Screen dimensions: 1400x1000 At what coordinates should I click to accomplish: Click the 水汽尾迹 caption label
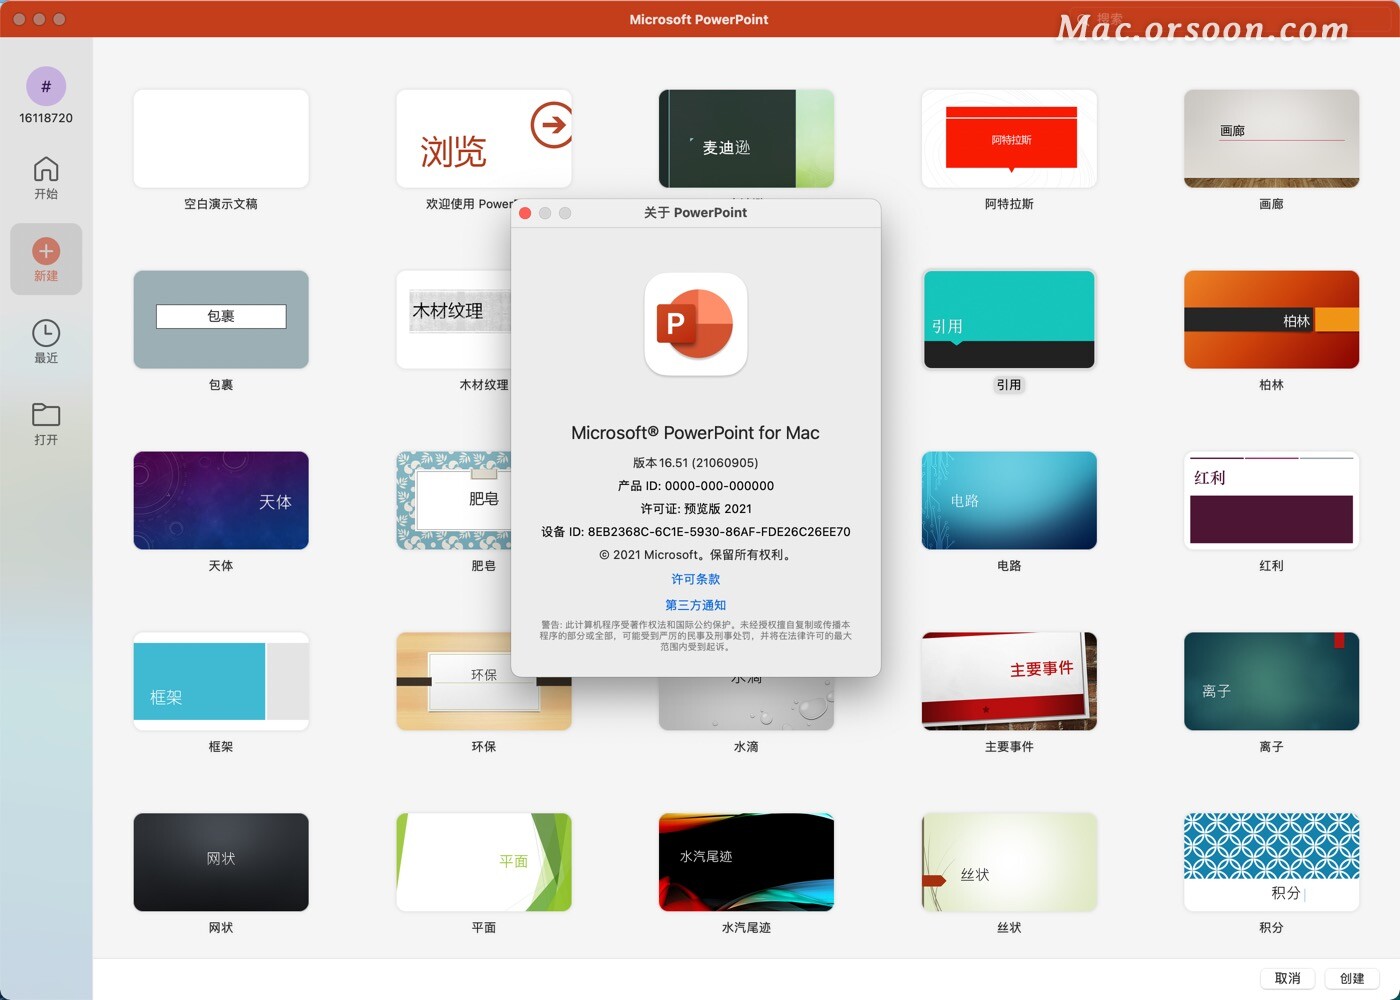click(x=746, y=928)
